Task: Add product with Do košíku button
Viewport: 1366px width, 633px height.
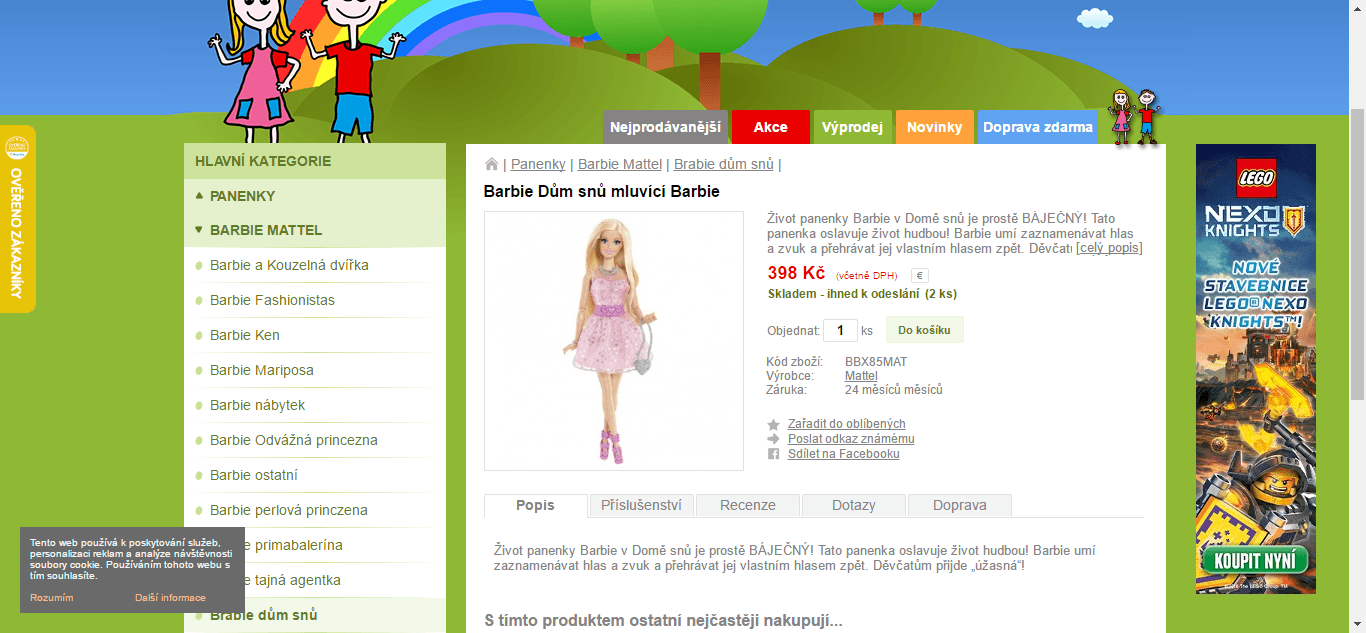Action: pyautogui.click(x=924, y=330)
